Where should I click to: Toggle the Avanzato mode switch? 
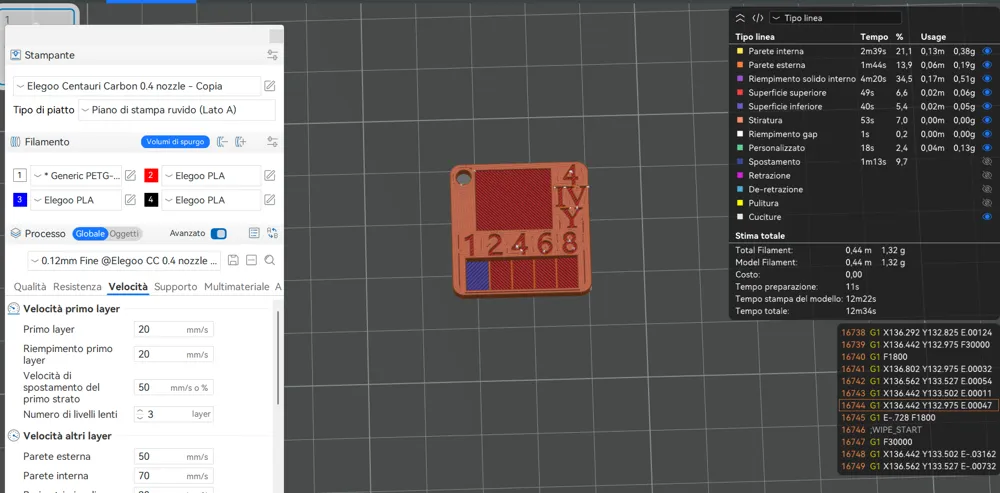pyautogui.click(x=218, y=233)
